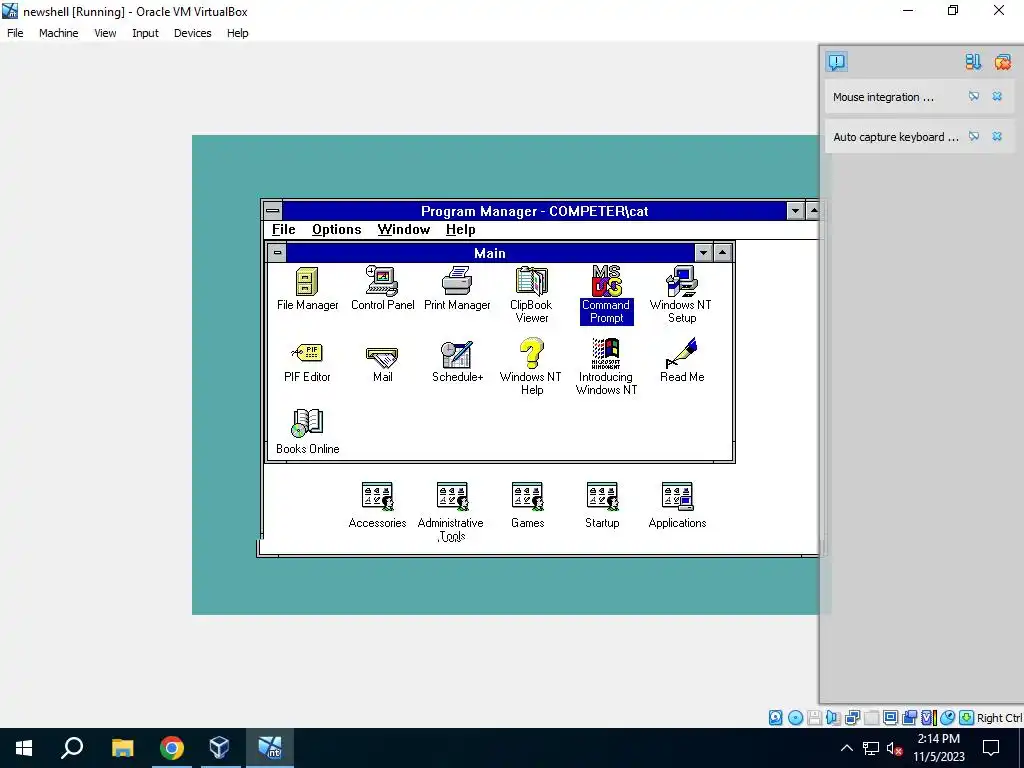Open File Explorer from taskbar
The width and height of the screenshot is (1024, 768).
(122, 748)
